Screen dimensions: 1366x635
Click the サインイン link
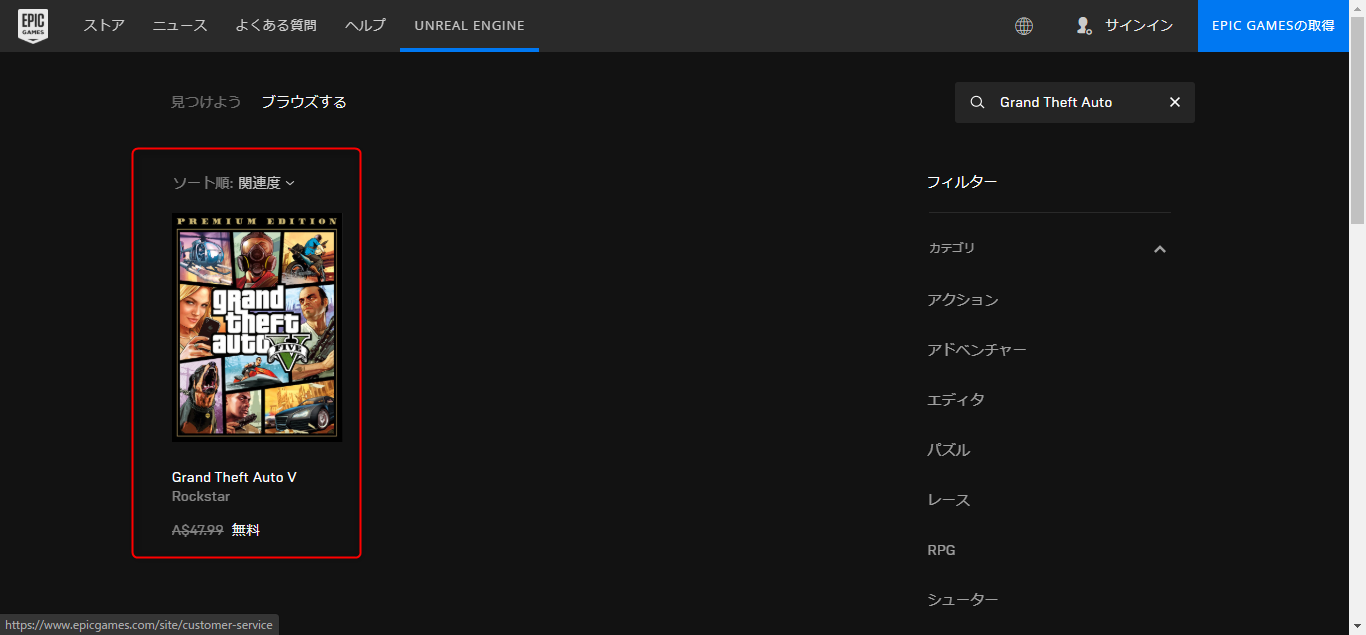coord(1139,26)
